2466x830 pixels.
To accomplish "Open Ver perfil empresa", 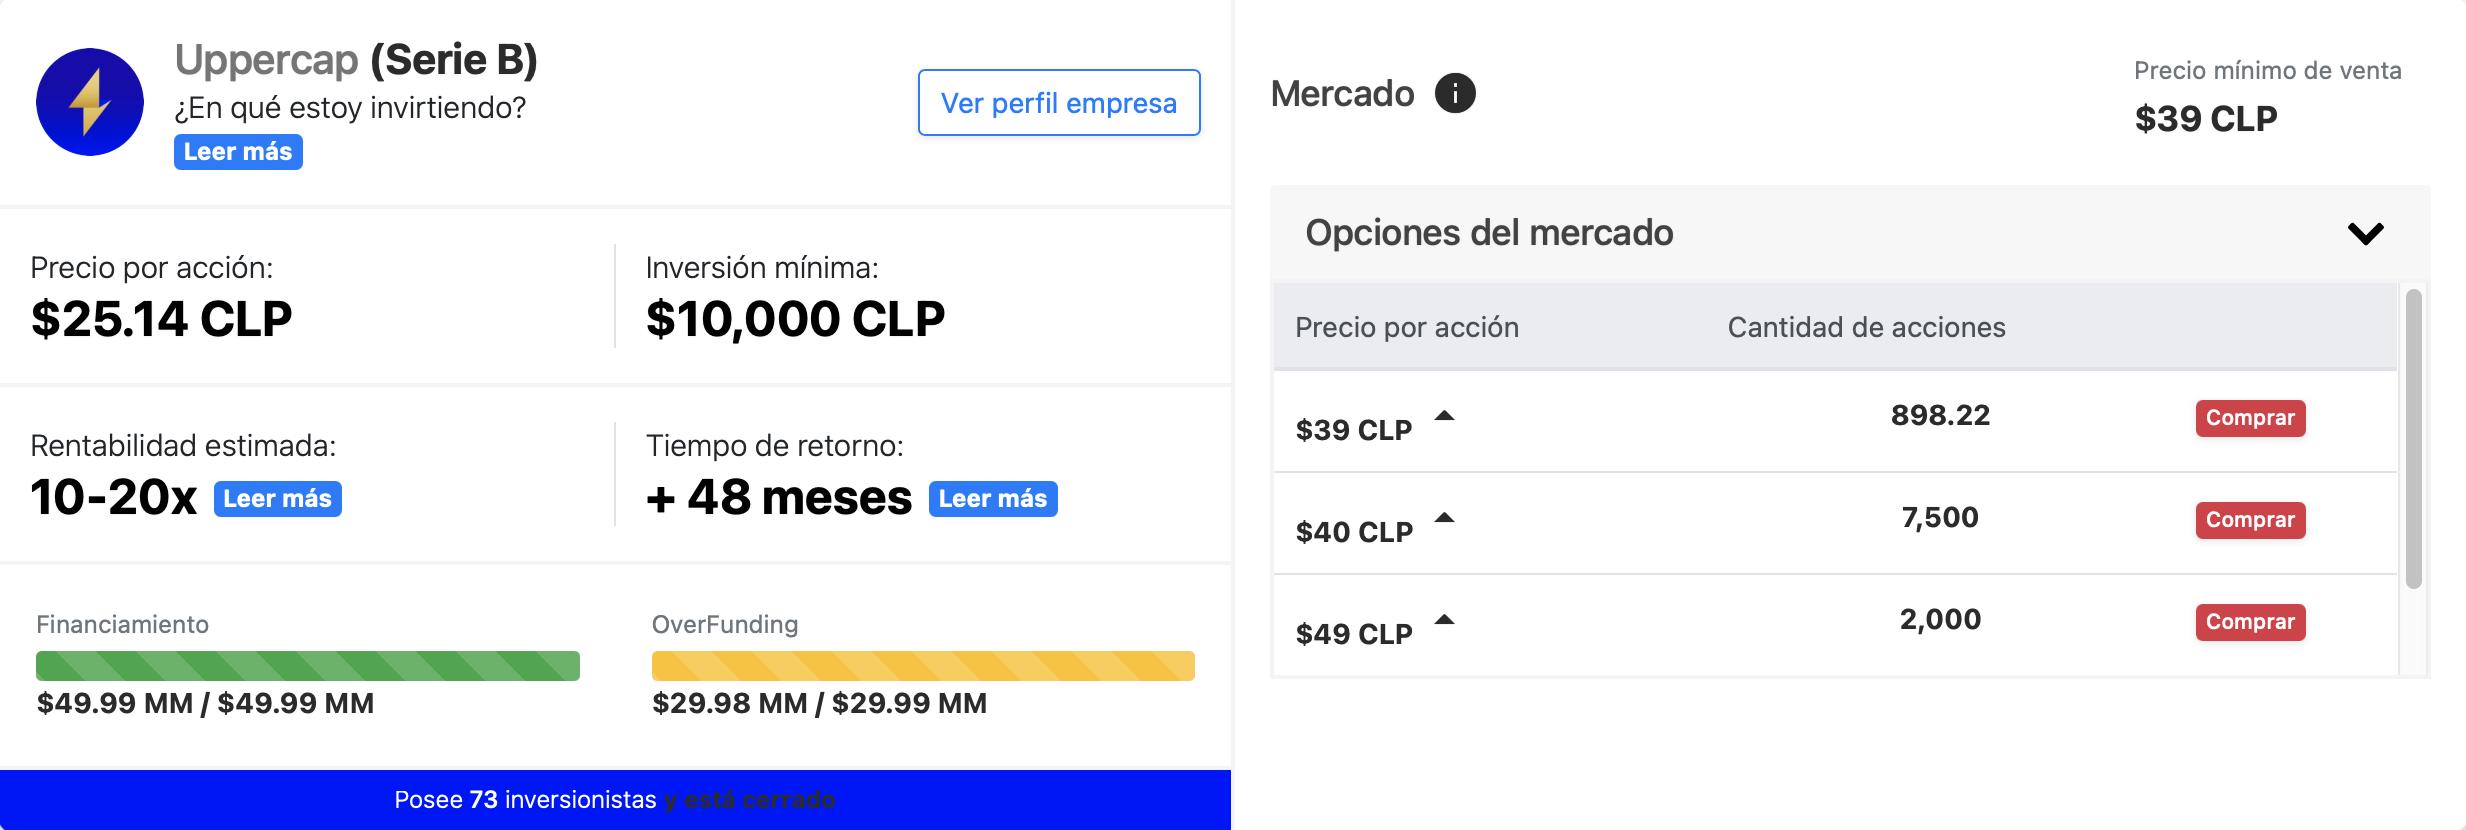I will tap(1059, 103).
